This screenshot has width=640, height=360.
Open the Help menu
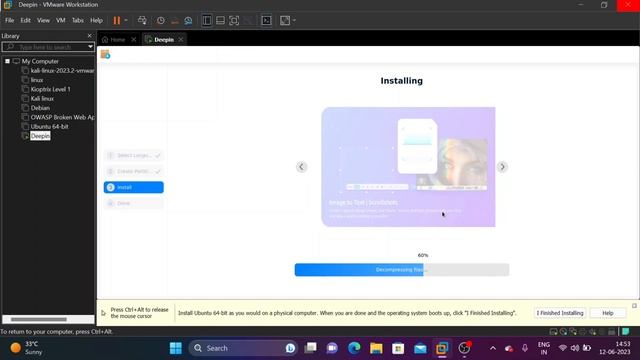point(96,20)
